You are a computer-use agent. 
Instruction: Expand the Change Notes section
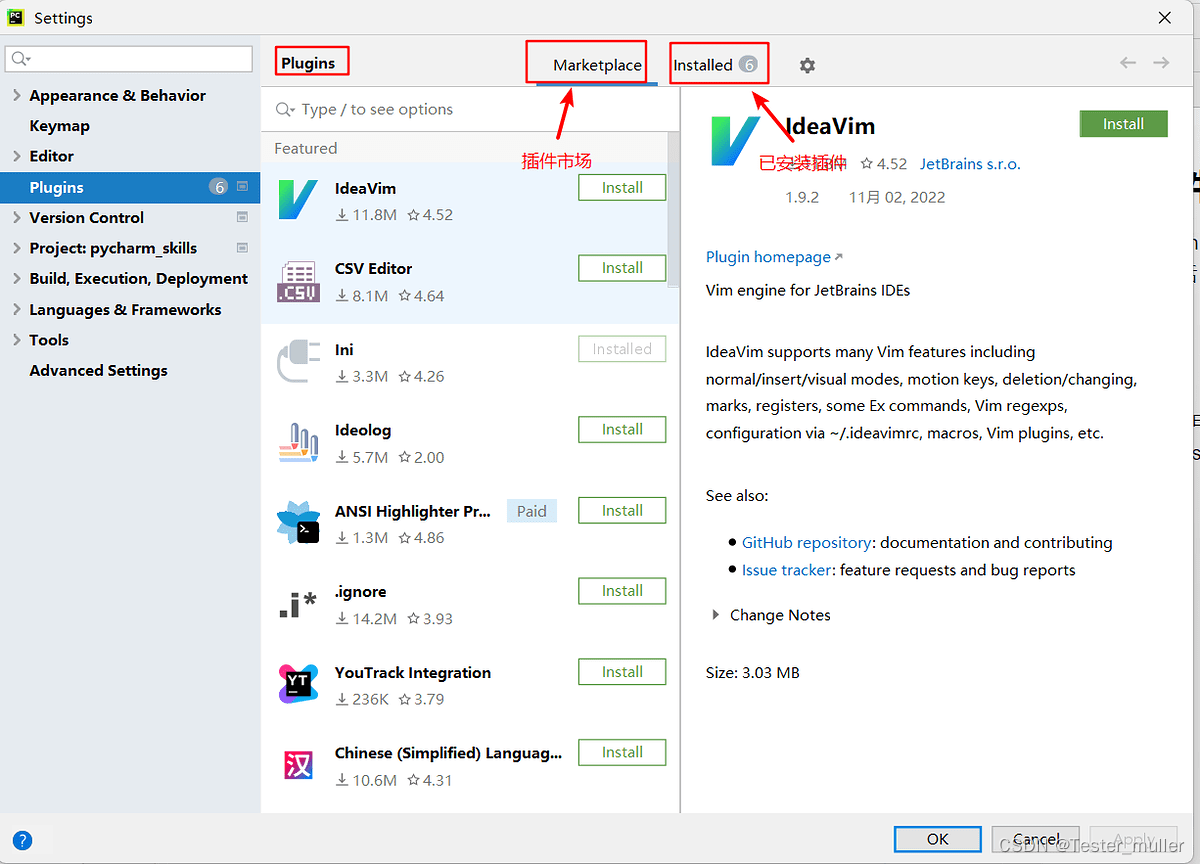[x=715, y=615]
